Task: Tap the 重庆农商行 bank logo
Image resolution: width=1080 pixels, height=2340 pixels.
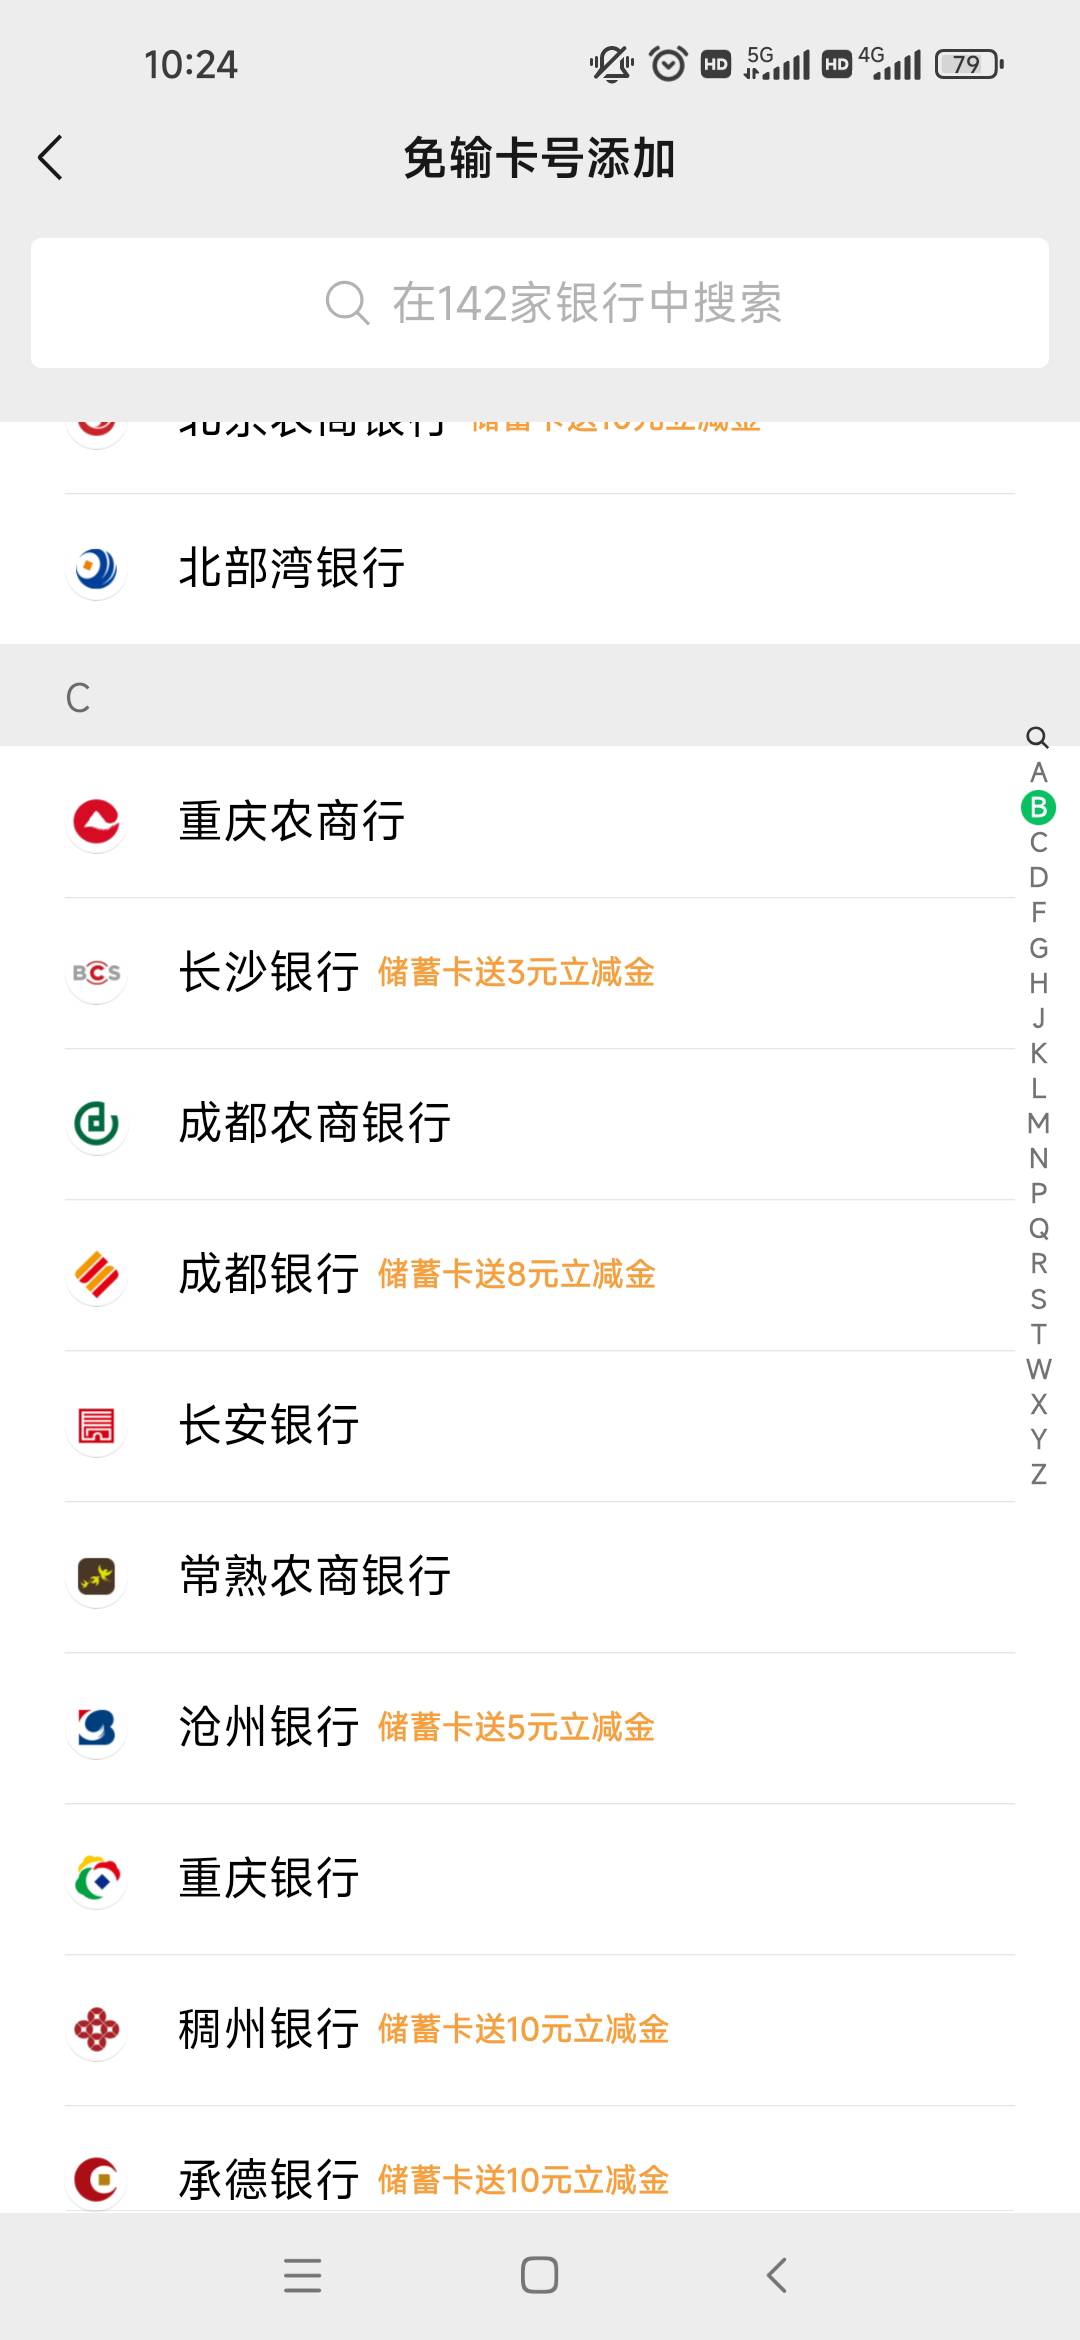Action: click(x=97, y=822)
